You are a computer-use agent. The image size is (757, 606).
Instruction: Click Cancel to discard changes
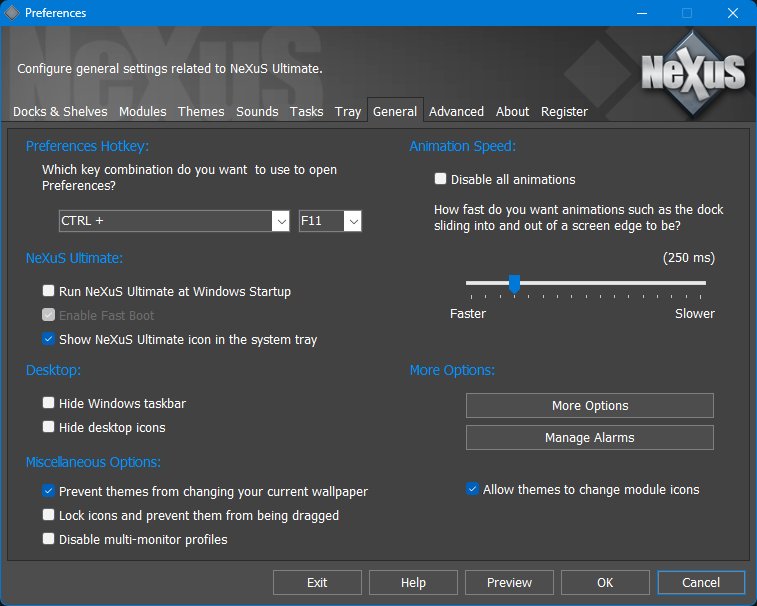pos(701,582)
